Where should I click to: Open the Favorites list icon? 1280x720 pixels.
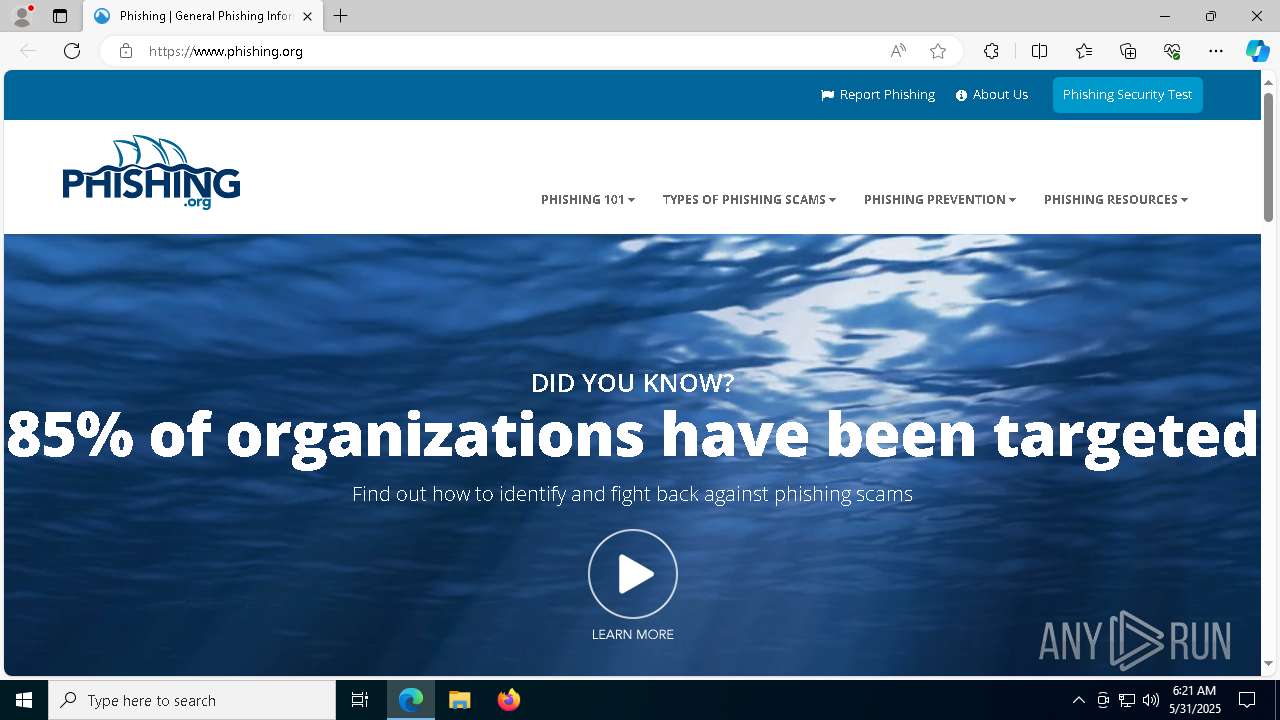click(x=1084, y=51)
